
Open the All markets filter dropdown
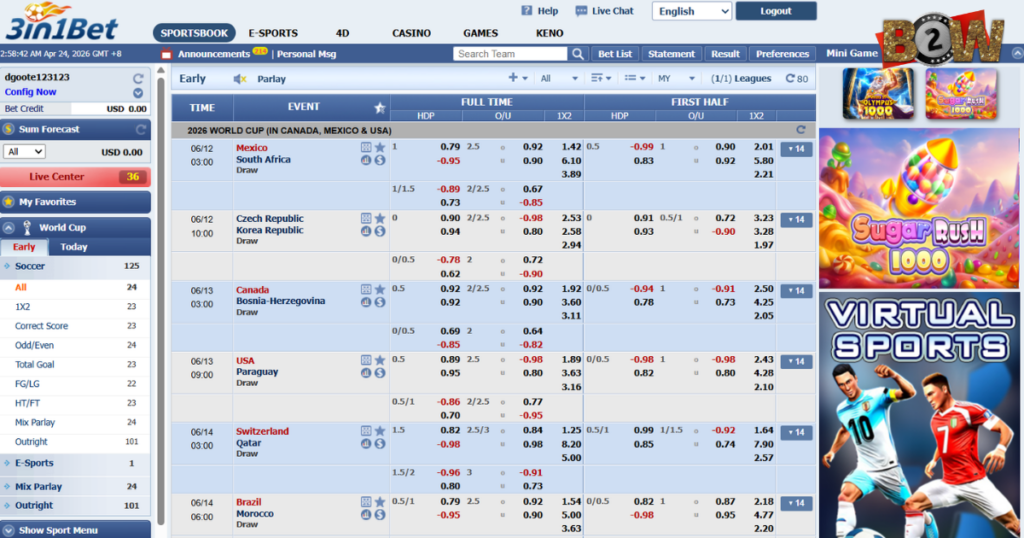(x=558, y=78)
